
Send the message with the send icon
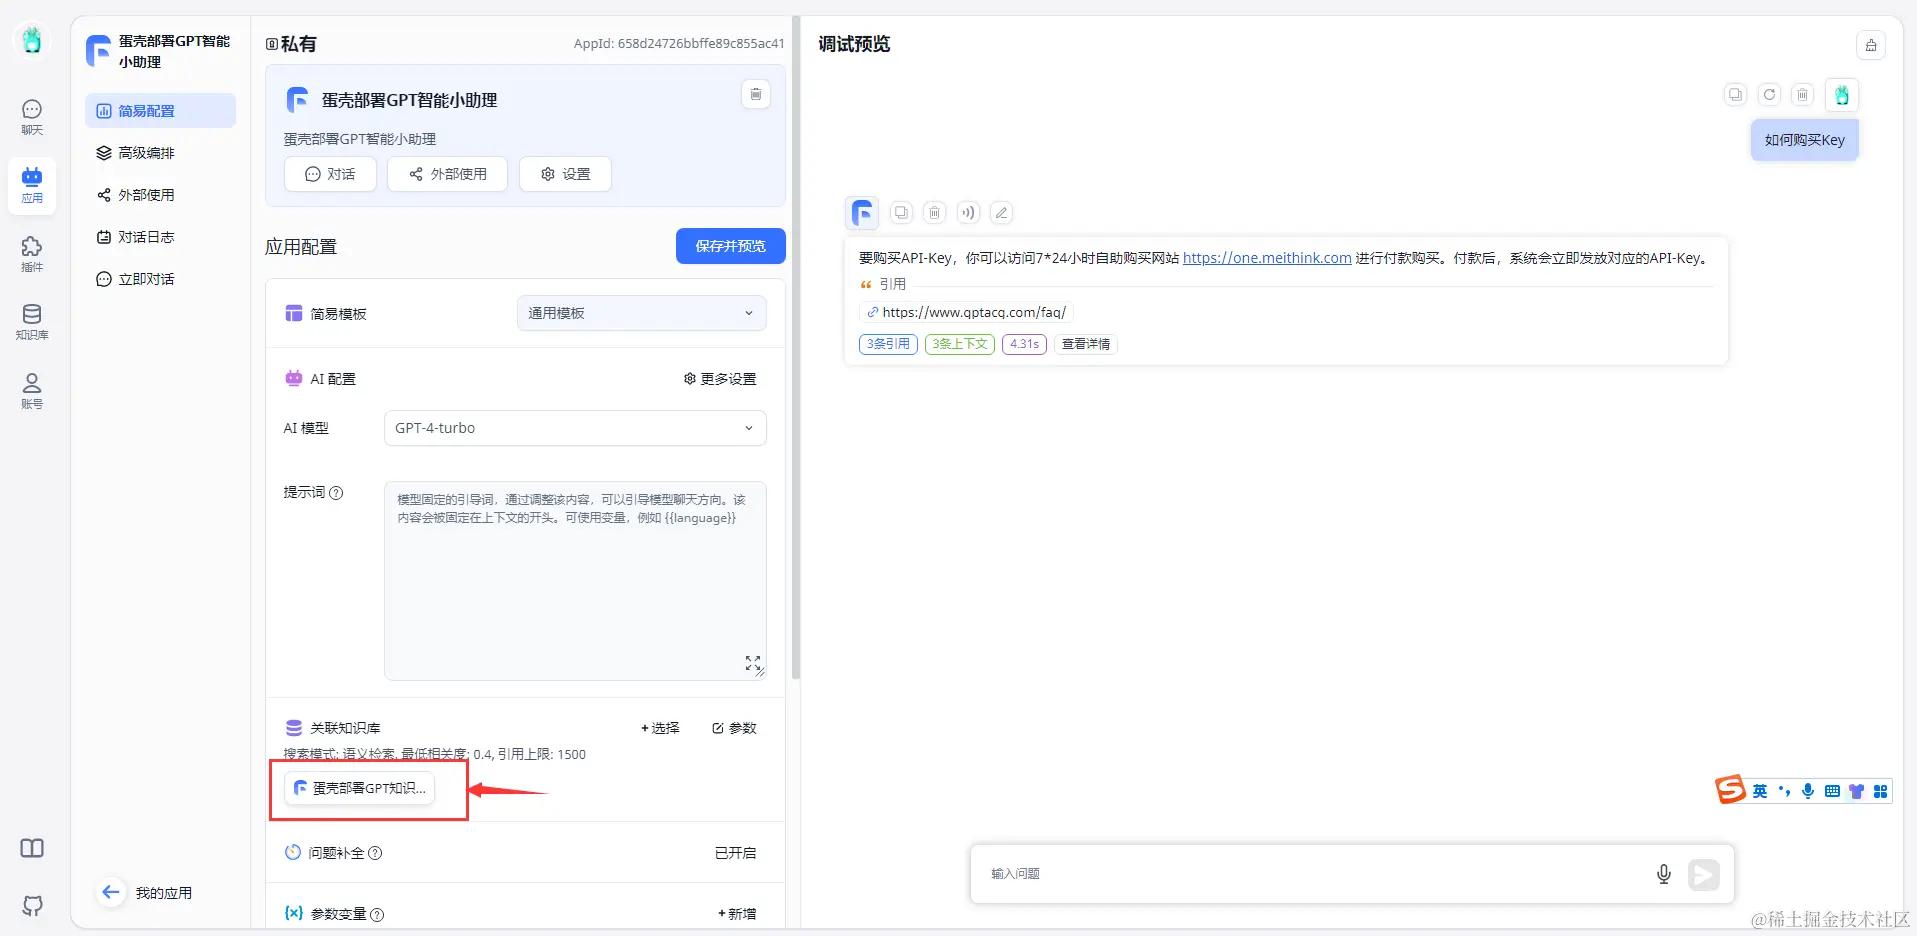[x=1703, y=874]
